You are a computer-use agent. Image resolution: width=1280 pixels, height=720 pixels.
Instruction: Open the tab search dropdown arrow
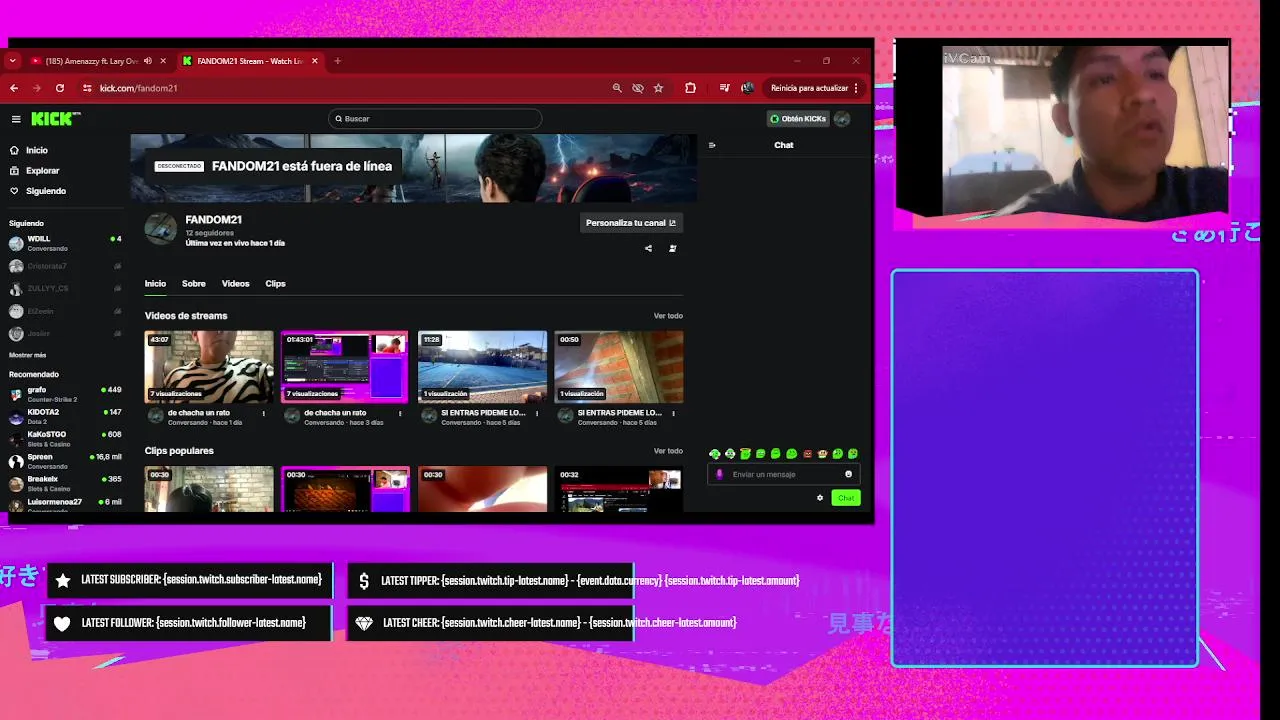coord(12,61)
